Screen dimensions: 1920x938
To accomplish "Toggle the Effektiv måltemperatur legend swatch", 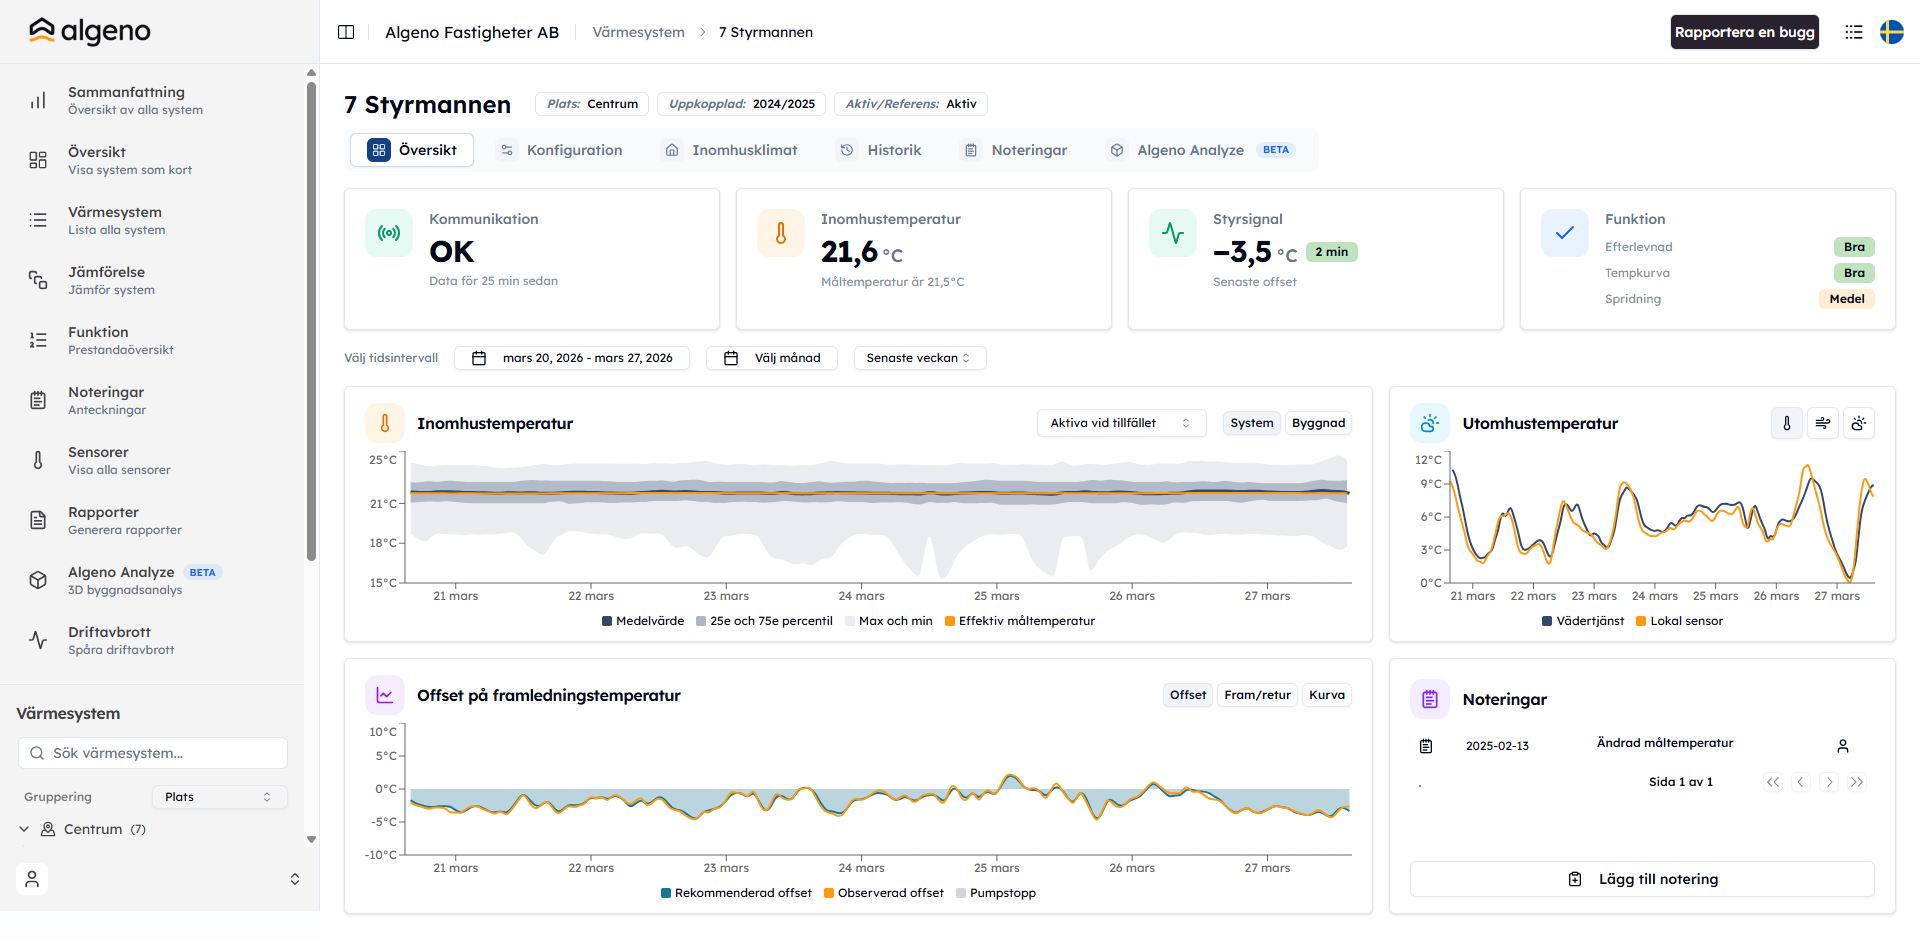I will coord(950,621).
